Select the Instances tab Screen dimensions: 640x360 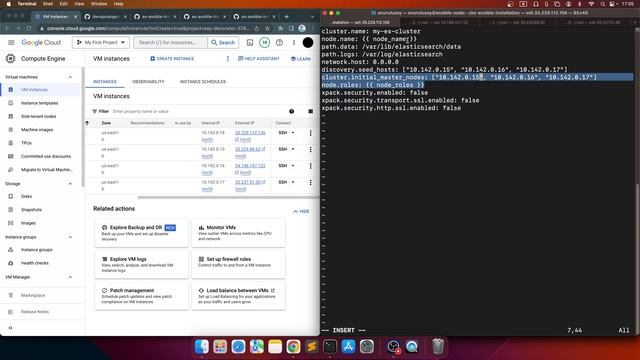point(105,82)
